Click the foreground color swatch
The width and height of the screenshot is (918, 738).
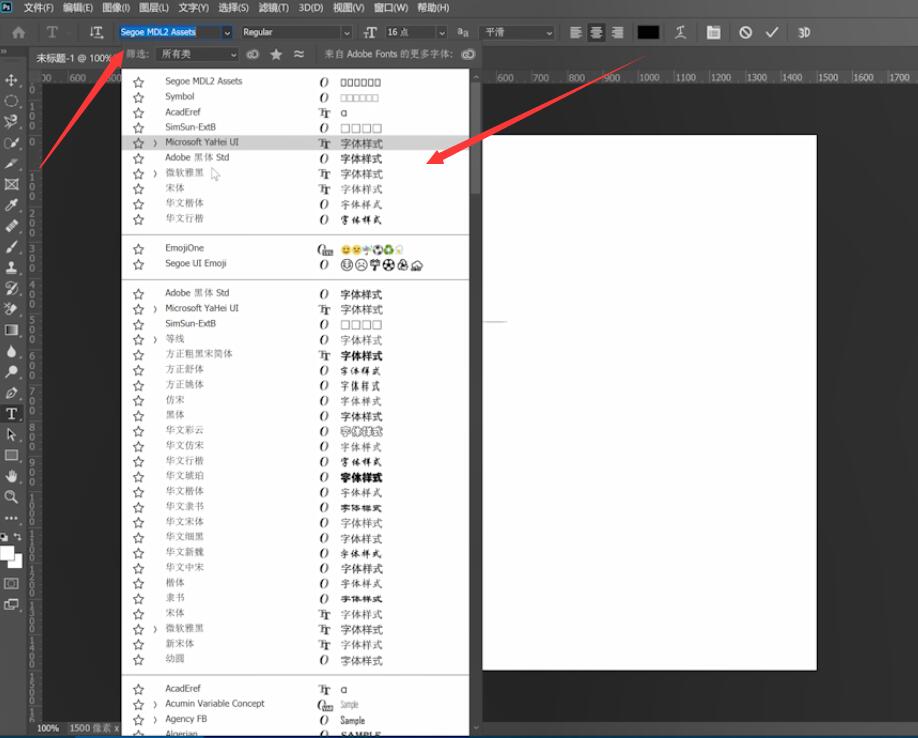(x=7, y=553)
